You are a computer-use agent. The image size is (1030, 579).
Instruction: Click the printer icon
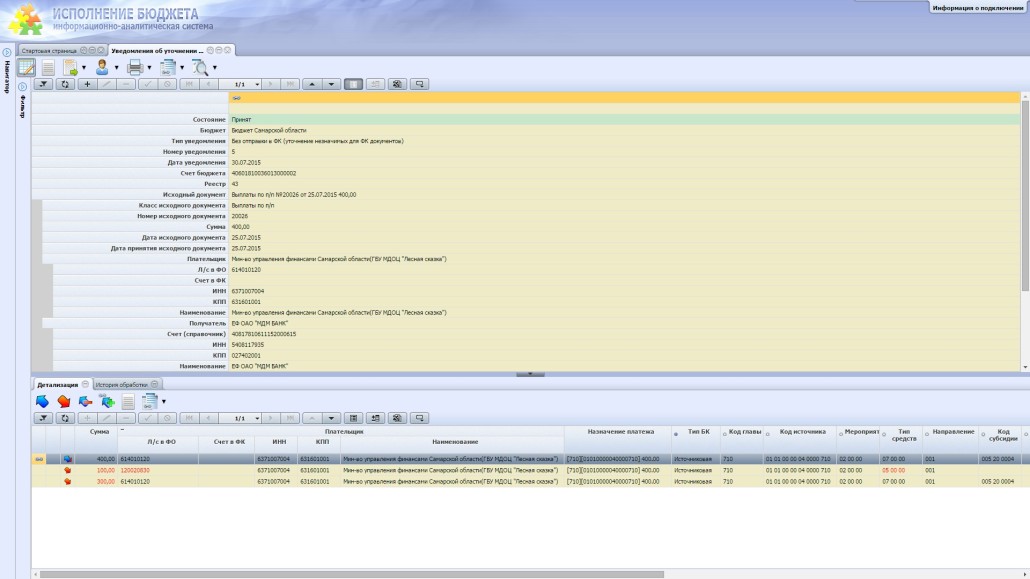pyautogui.click(x=135, y=67)
